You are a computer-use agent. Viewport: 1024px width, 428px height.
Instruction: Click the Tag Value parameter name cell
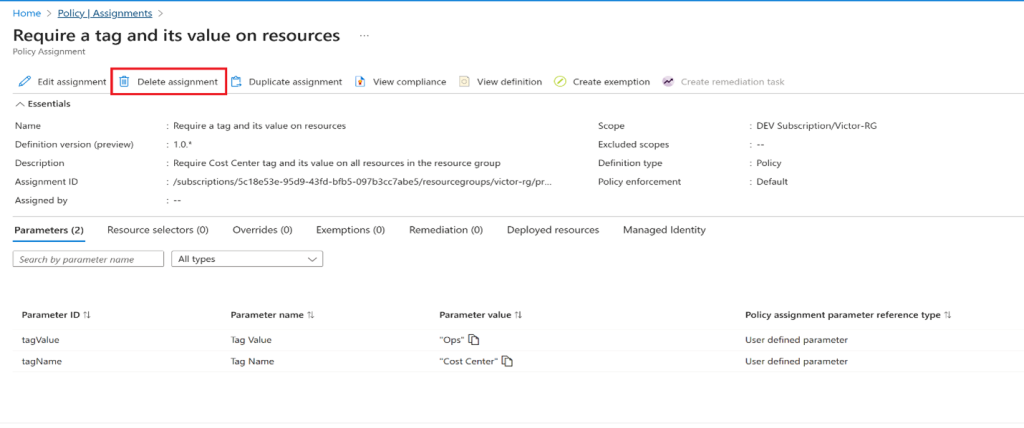(251, 340)
